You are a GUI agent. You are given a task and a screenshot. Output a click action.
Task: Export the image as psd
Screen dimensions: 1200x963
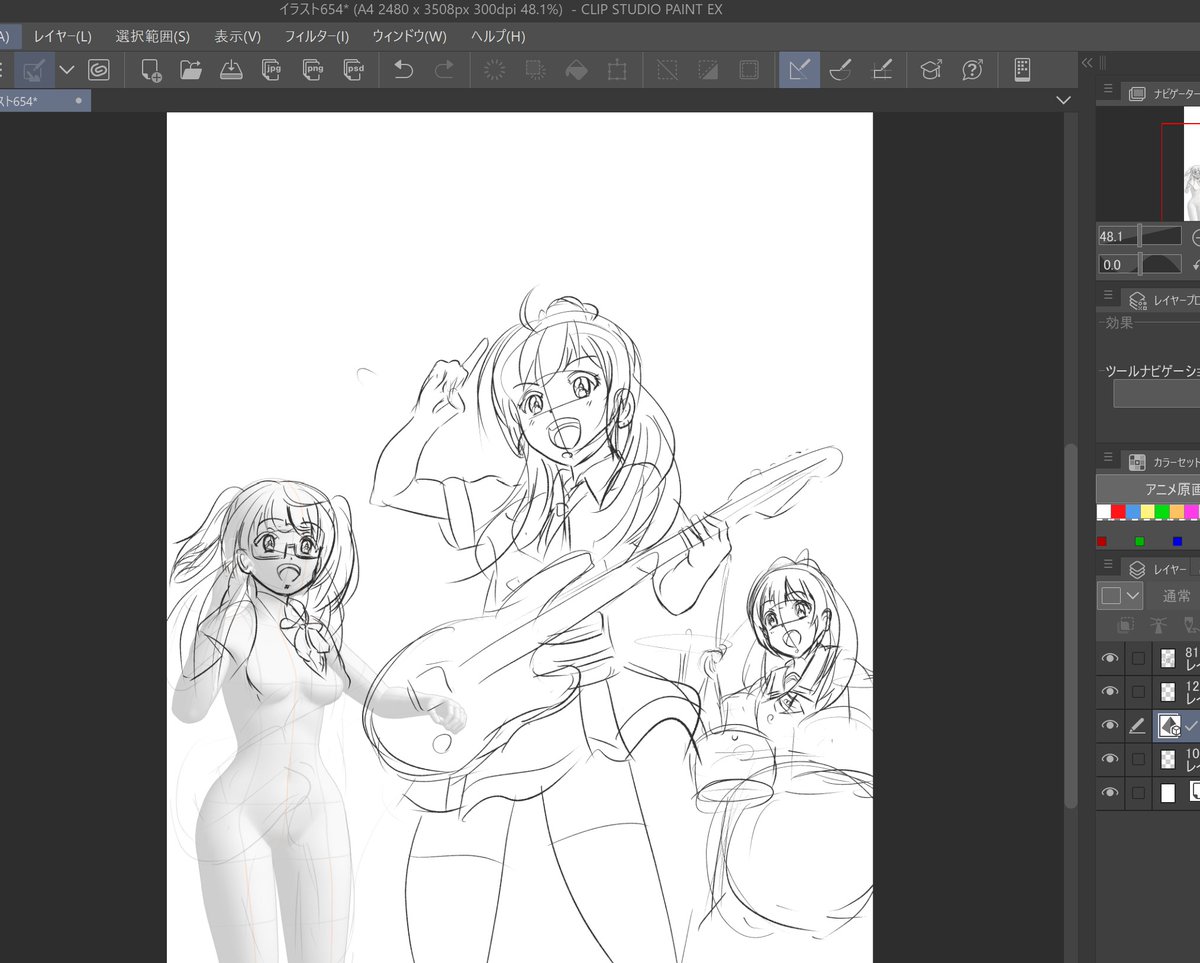pyautogui.click(x=353, y=70)
